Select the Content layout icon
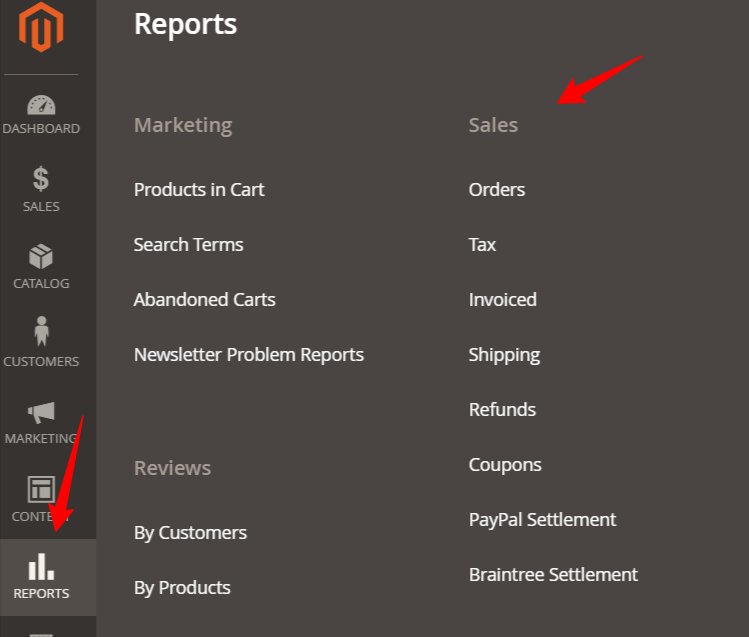This screenshot has height=637, width=749. point(41,489)
